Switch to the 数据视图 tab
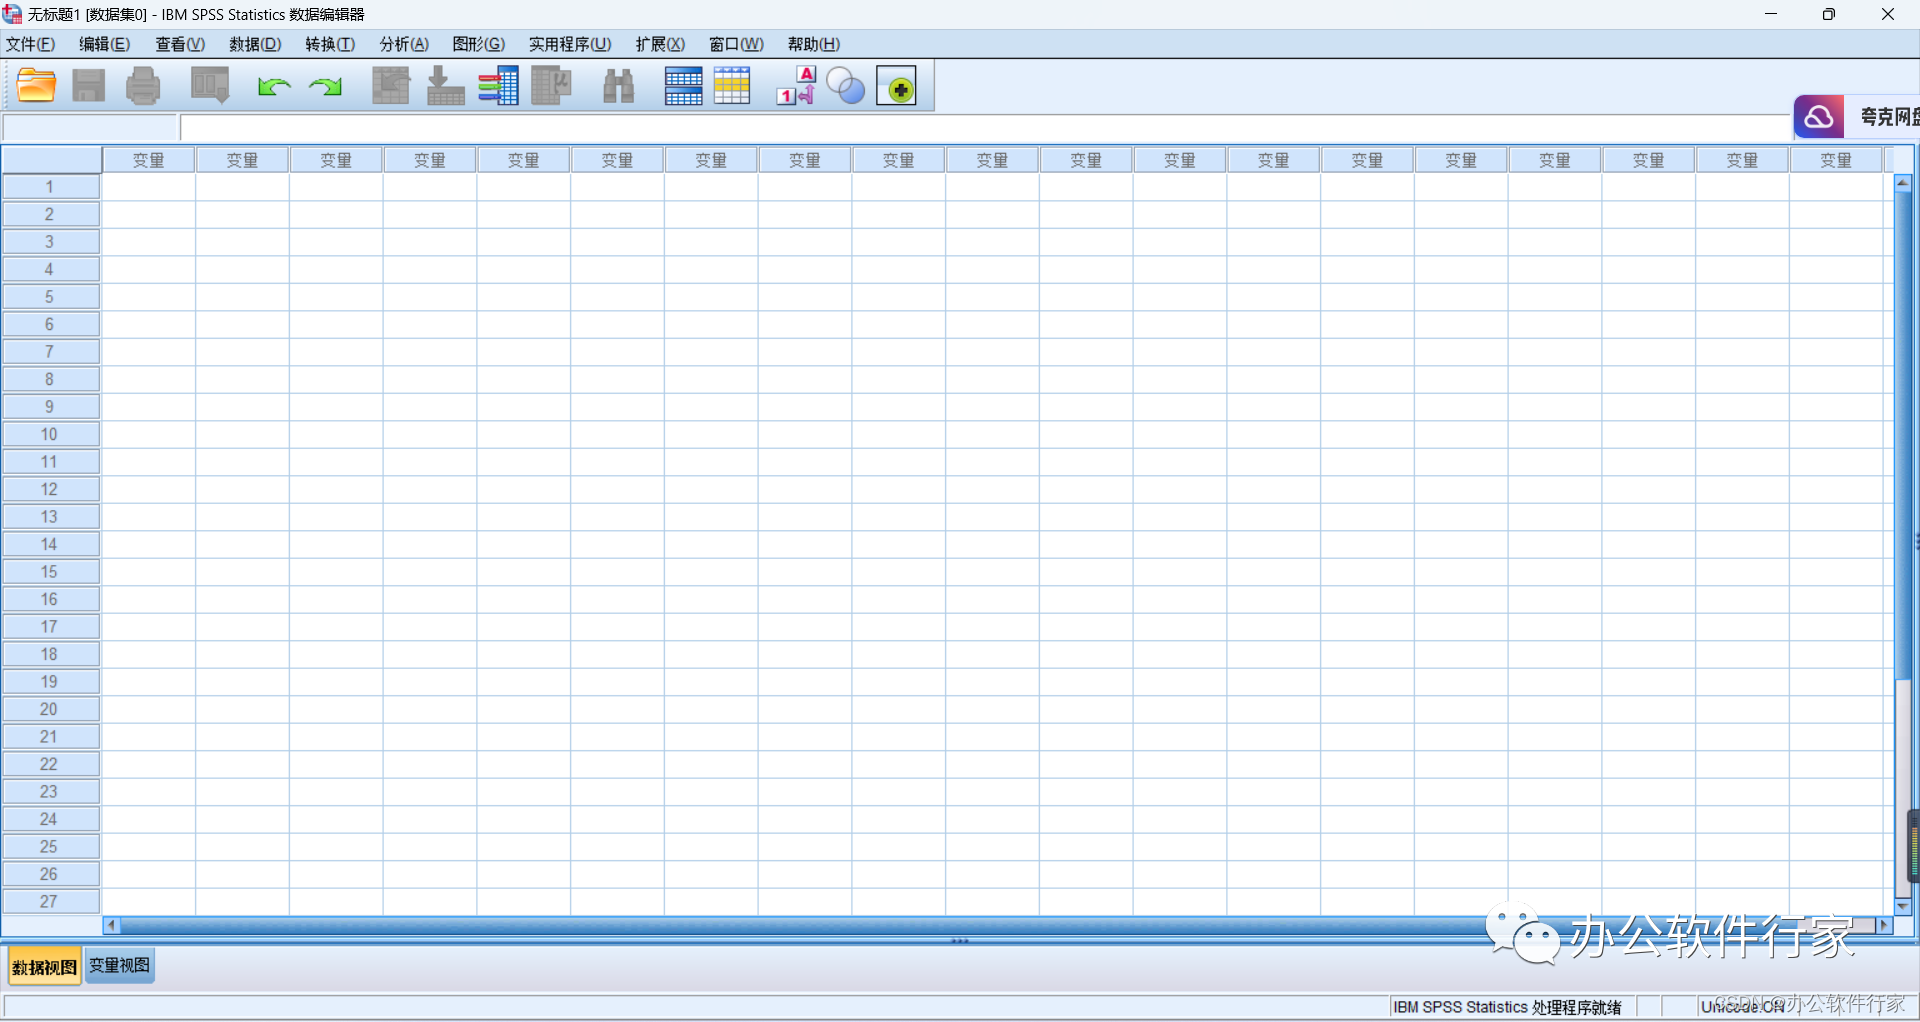The image size is (1920, 1022). click(44, 967)
